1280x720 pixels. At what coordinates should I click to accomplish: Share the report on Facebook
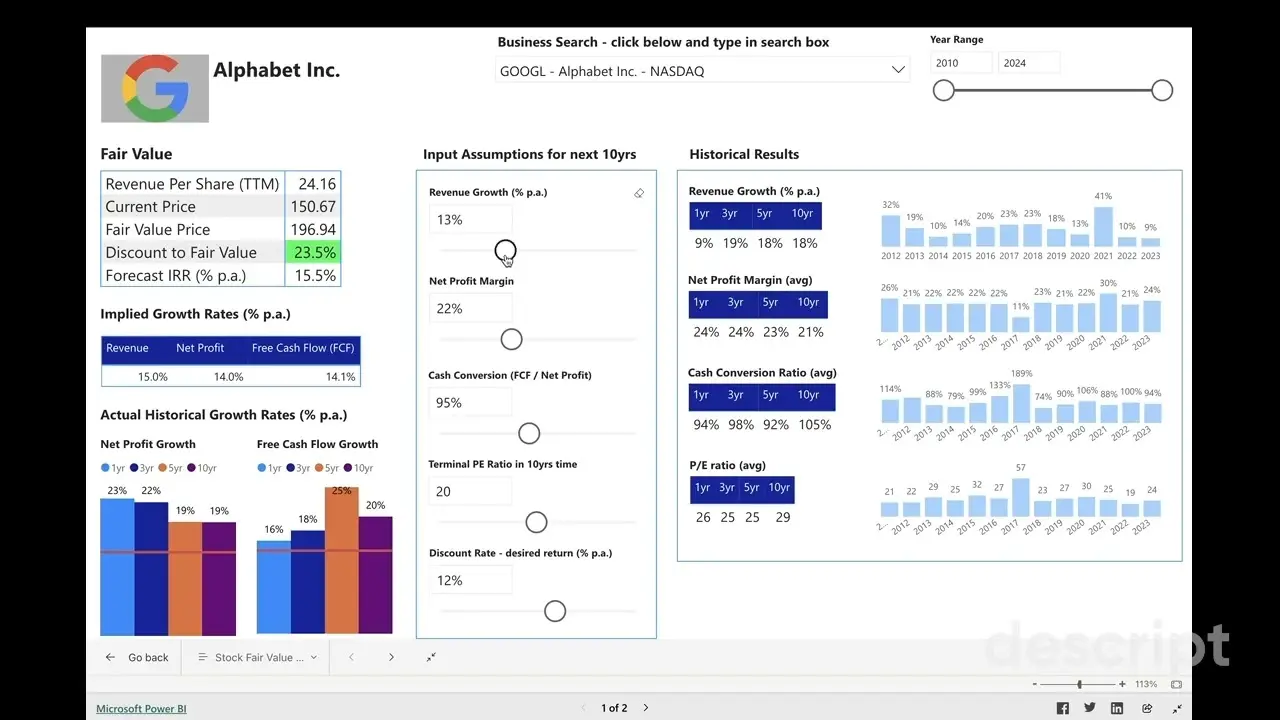coord(1062,708)
